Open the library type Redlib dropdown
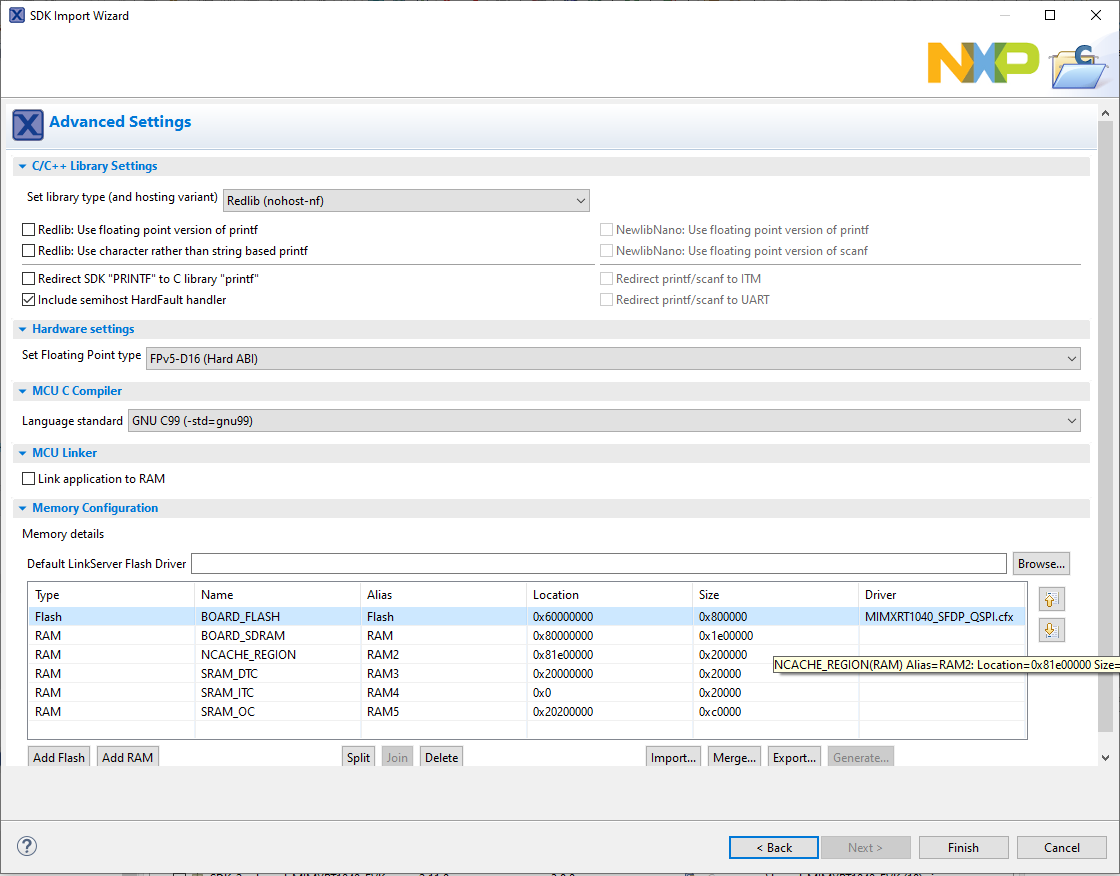1120x876 pixels. pyautogui.click(x=406, y=201)
